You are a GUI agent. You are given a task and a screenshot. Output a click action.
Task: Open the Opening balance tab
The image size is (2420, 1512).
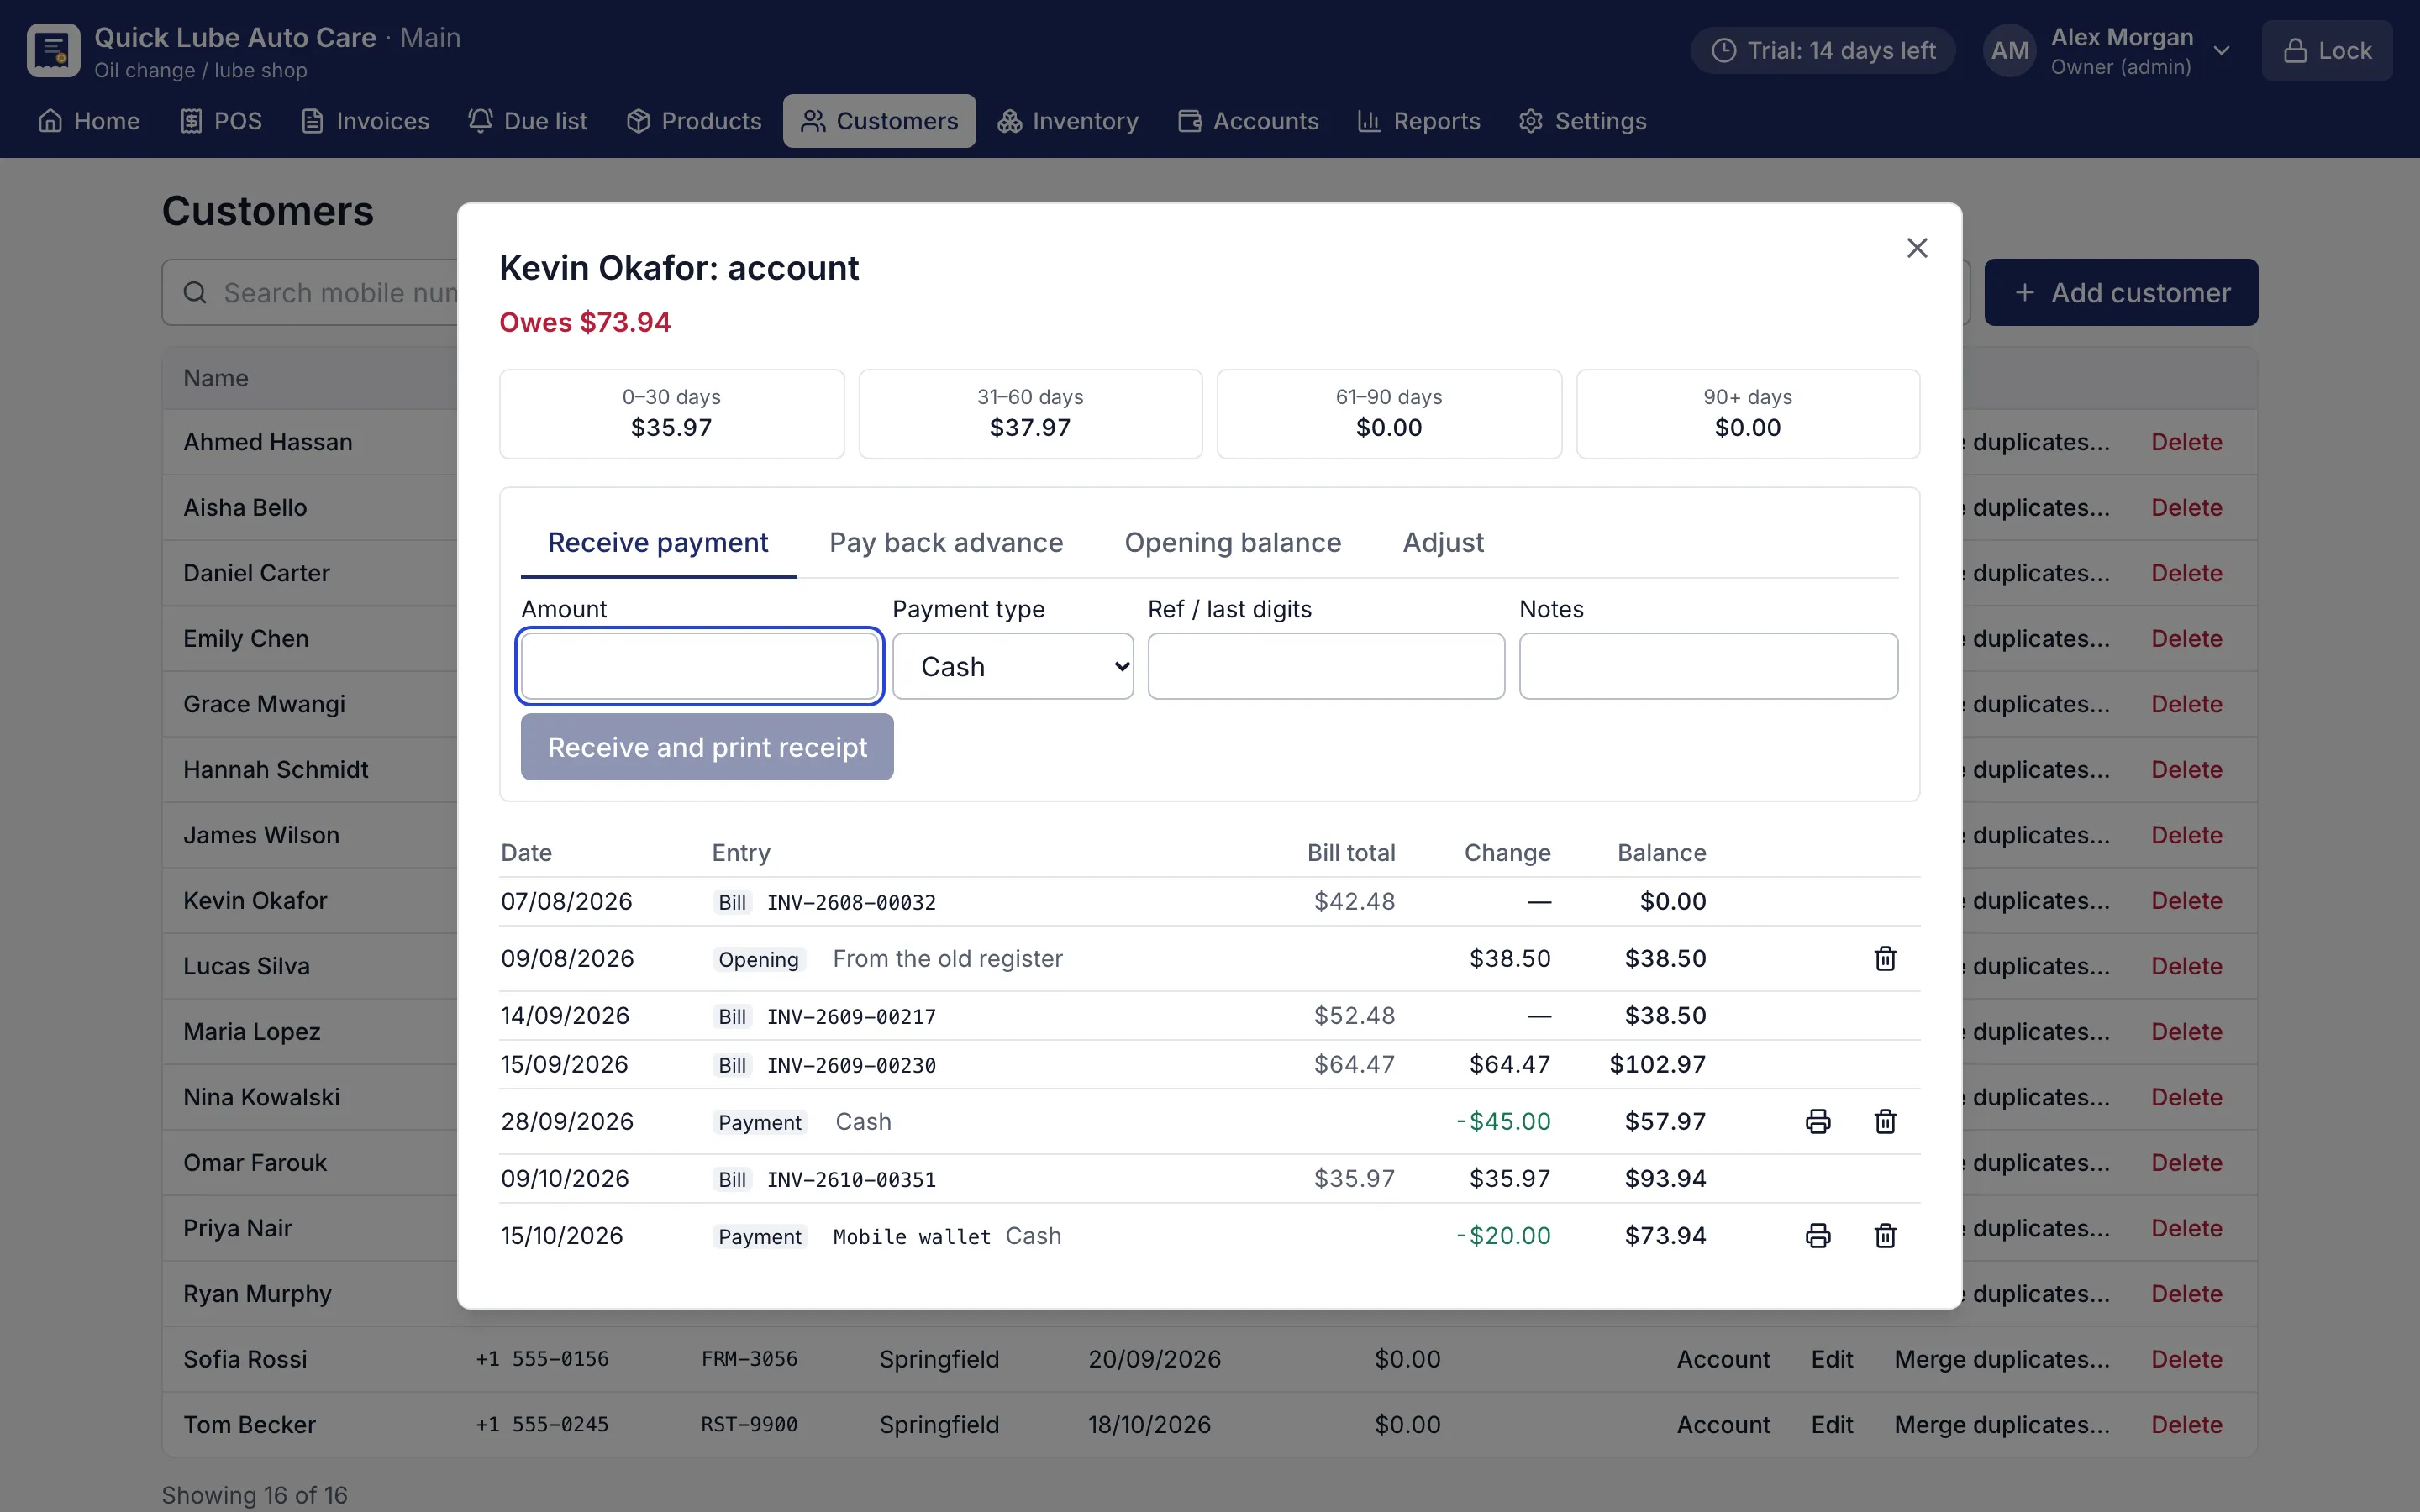click(x=1232, y=543)
